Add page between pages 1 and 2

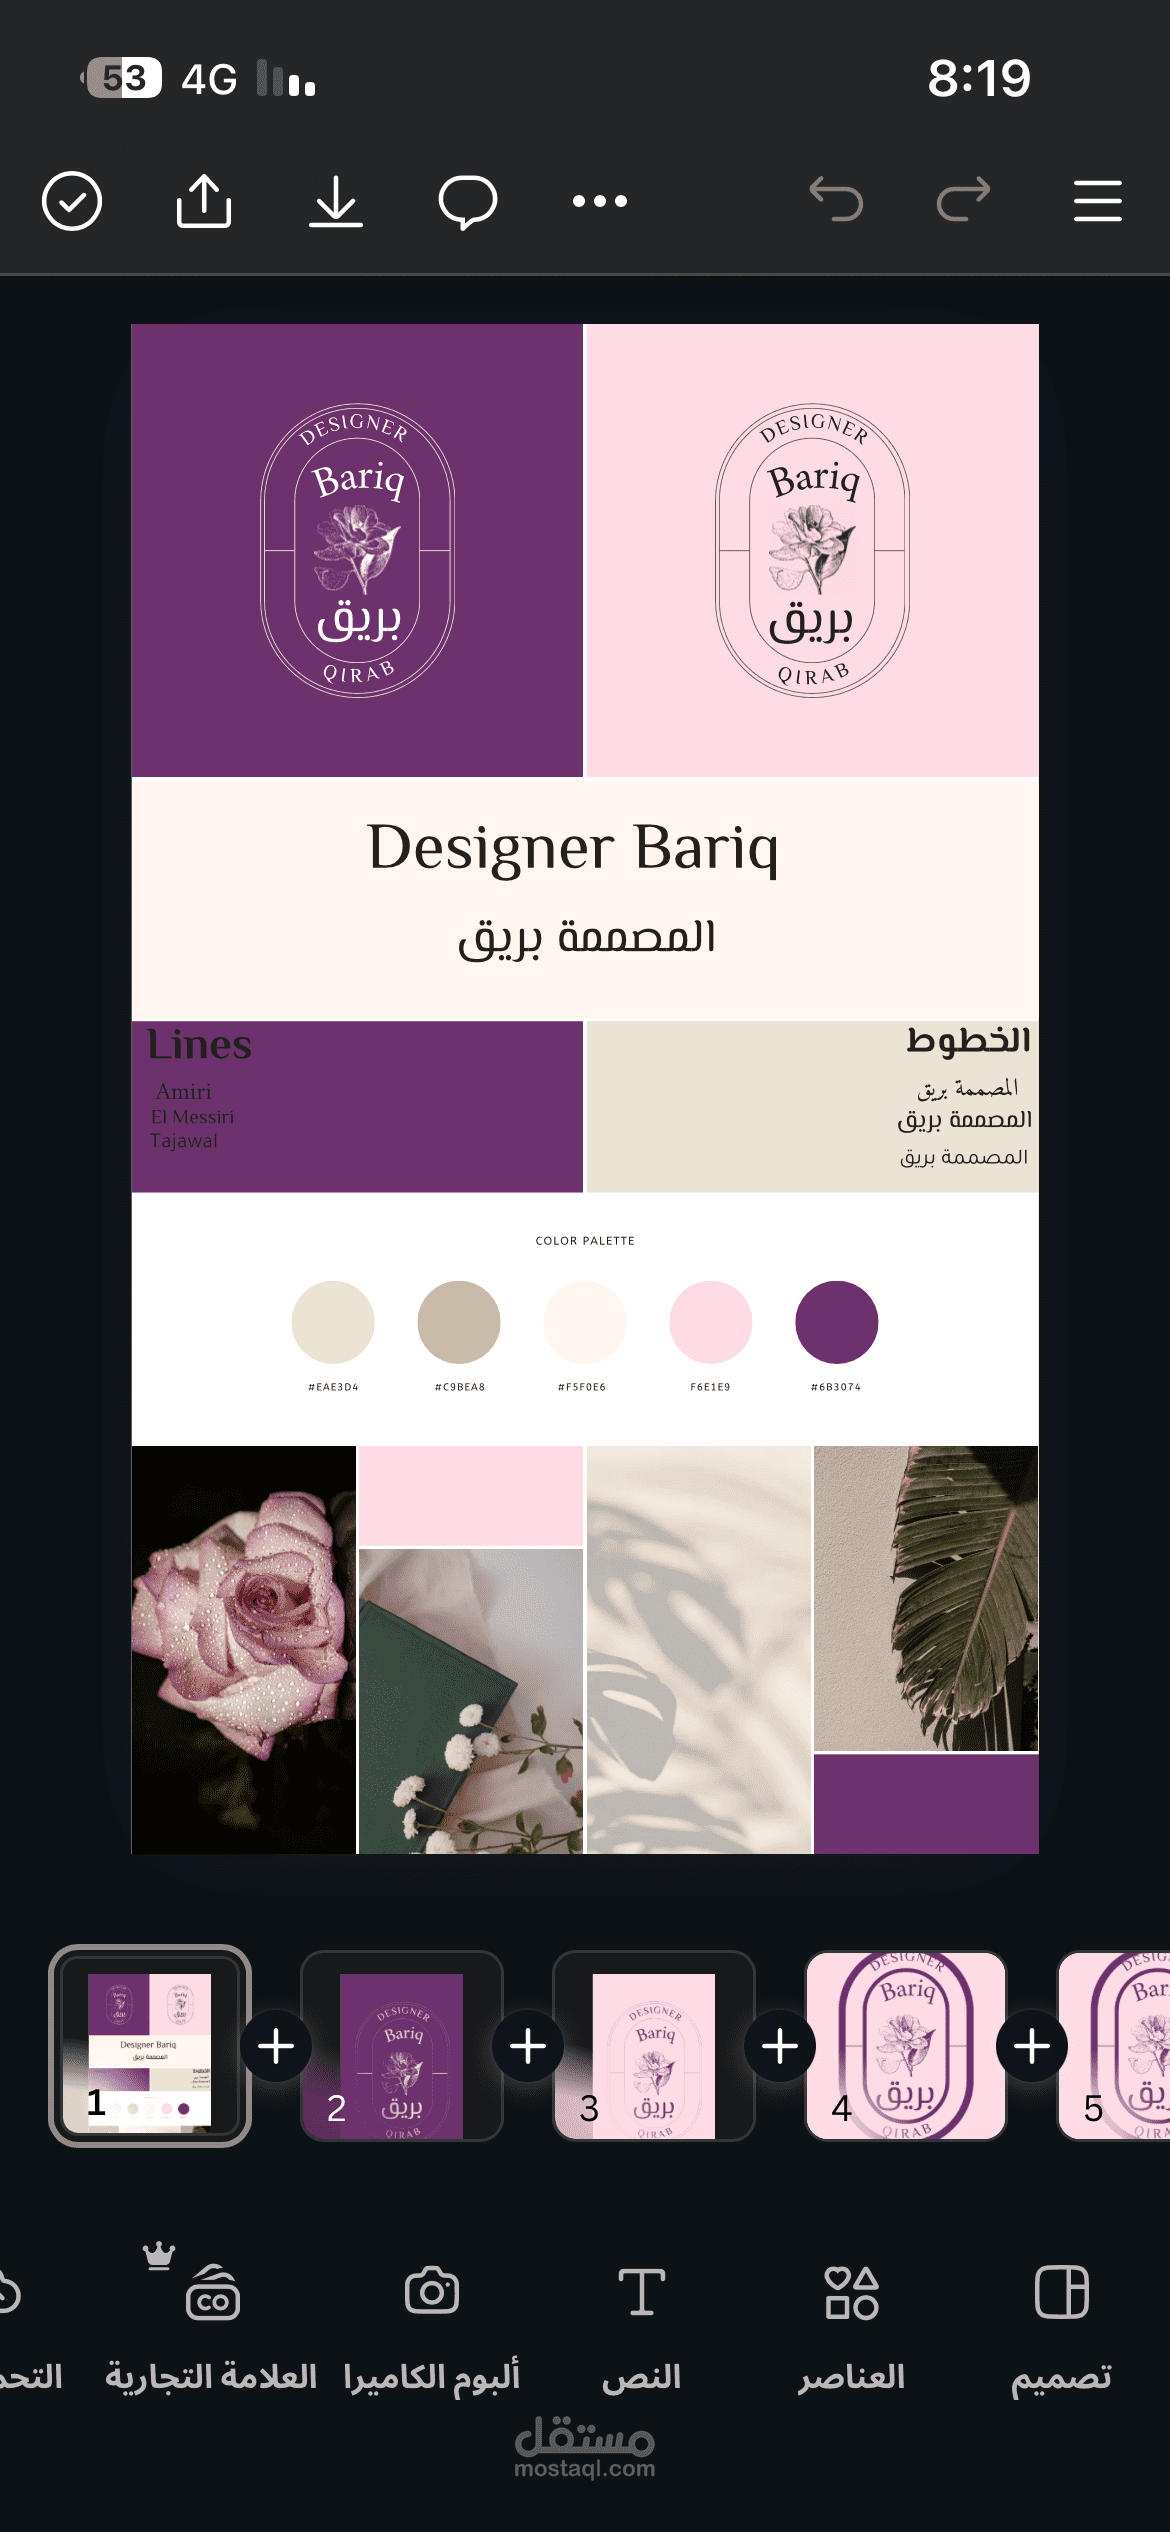pos(276,2047)
